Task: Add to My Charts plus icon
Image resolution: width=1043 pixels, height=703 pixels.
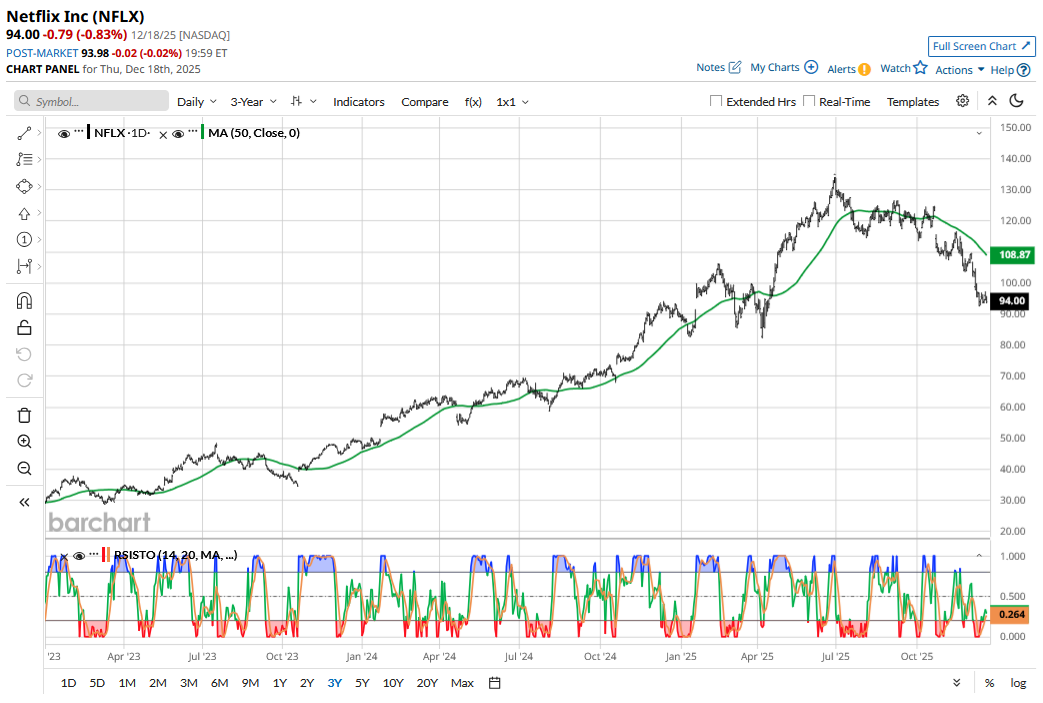Action: [811, 67]
